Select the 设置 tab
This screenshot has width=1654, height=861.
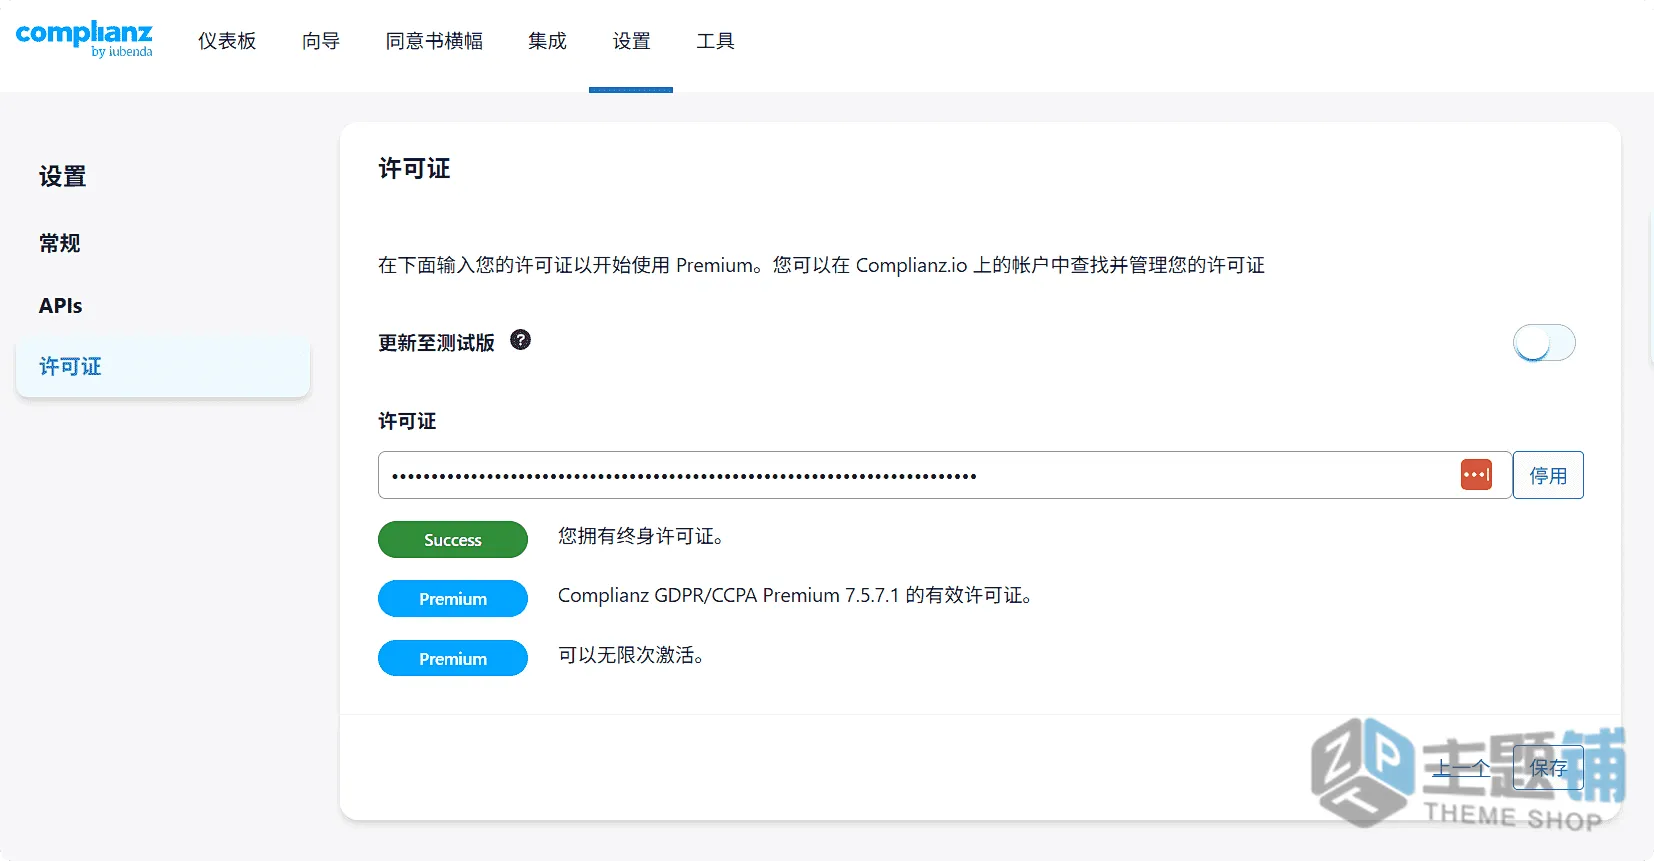pyautogui.click(x=631, y=41)
